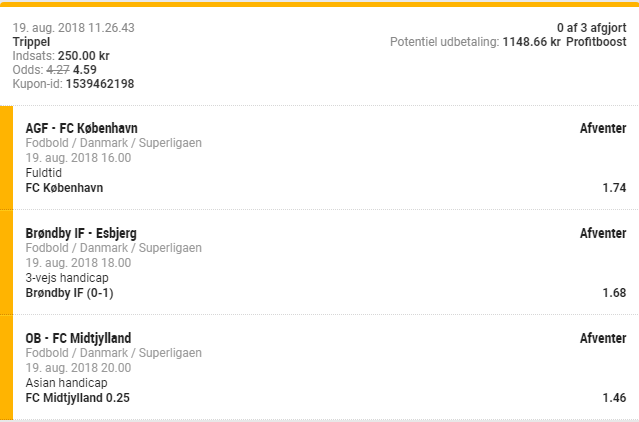Click the FC Midtjylland 0.25 selection
The width and height of the screenshot is (639, 422).
pos(77,398)
